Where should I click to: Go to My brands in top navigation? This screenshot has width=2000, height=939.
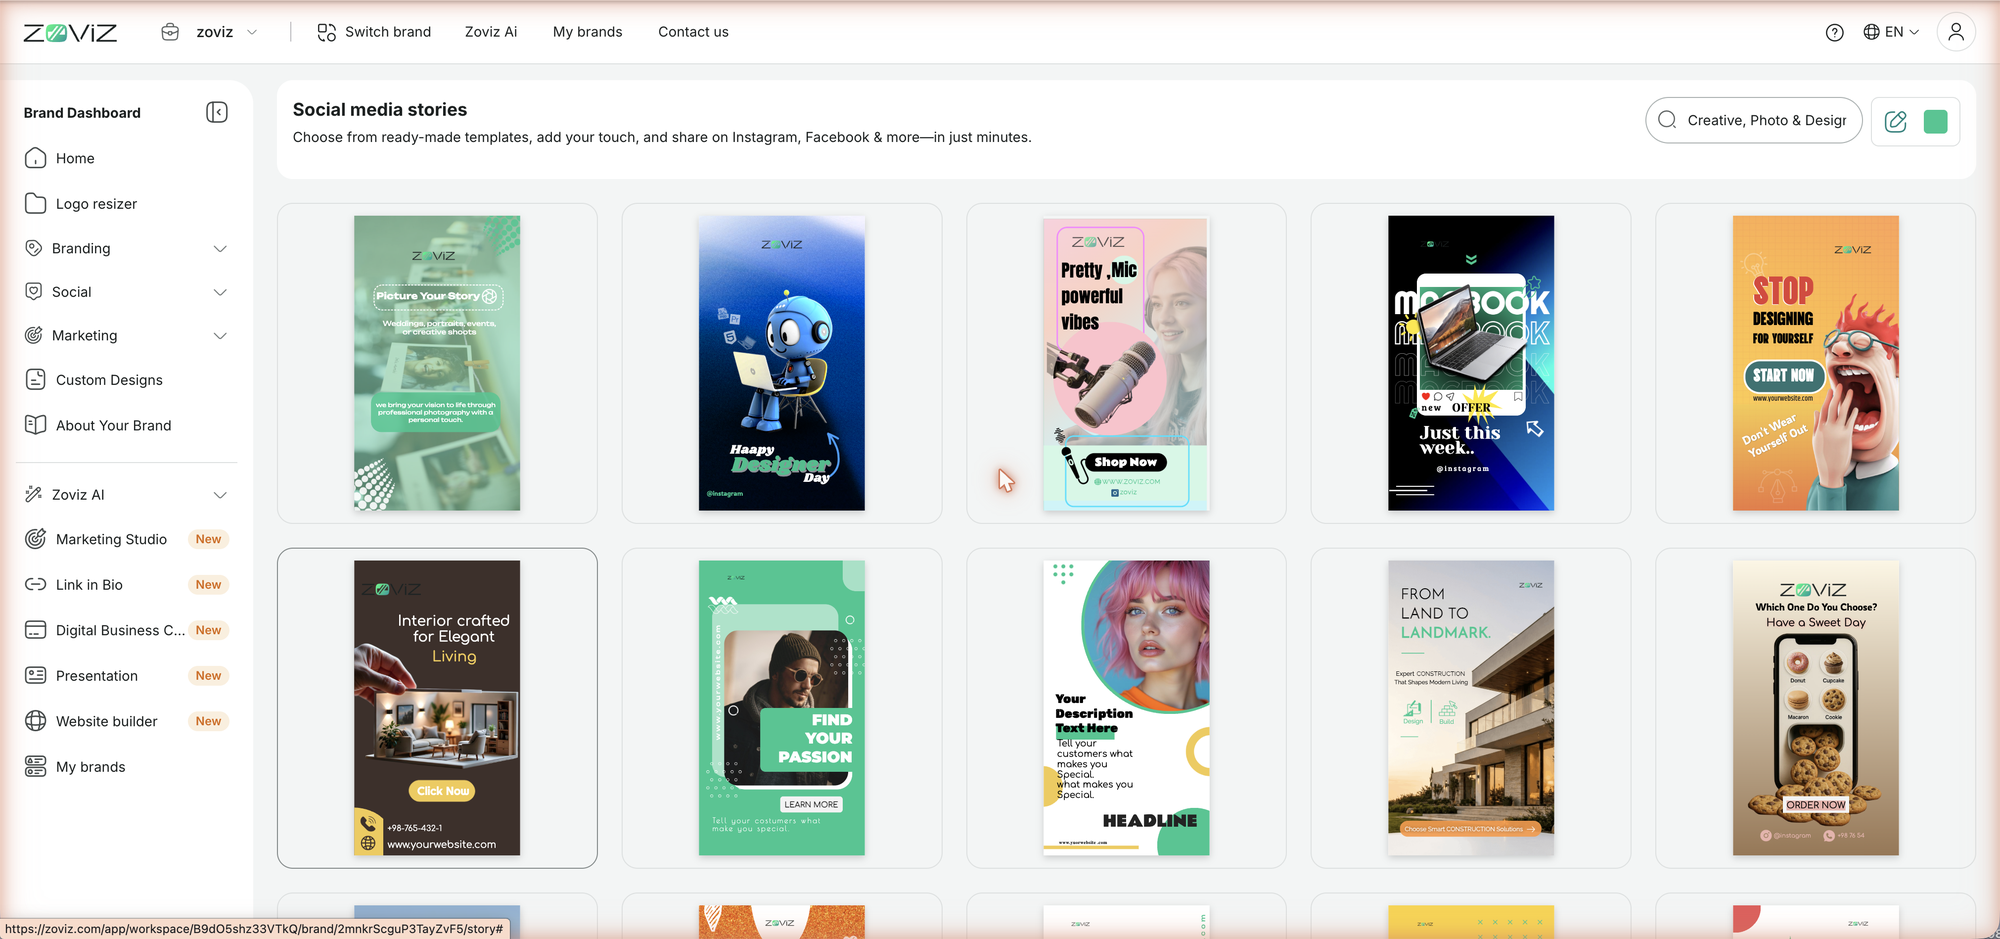588,32
